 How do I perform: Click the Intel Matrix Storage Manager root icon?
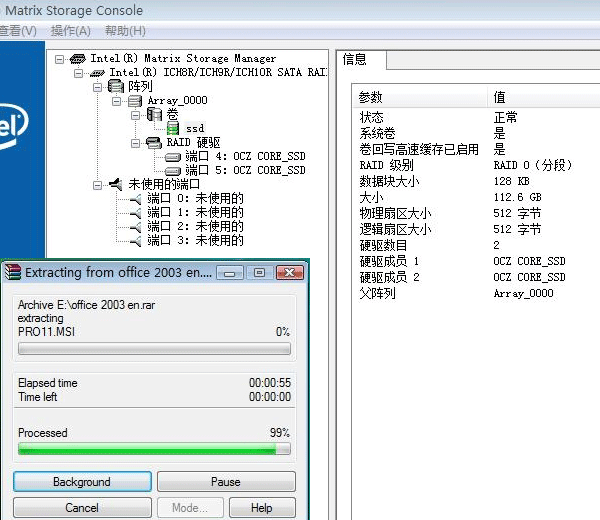tap(78, 59)
